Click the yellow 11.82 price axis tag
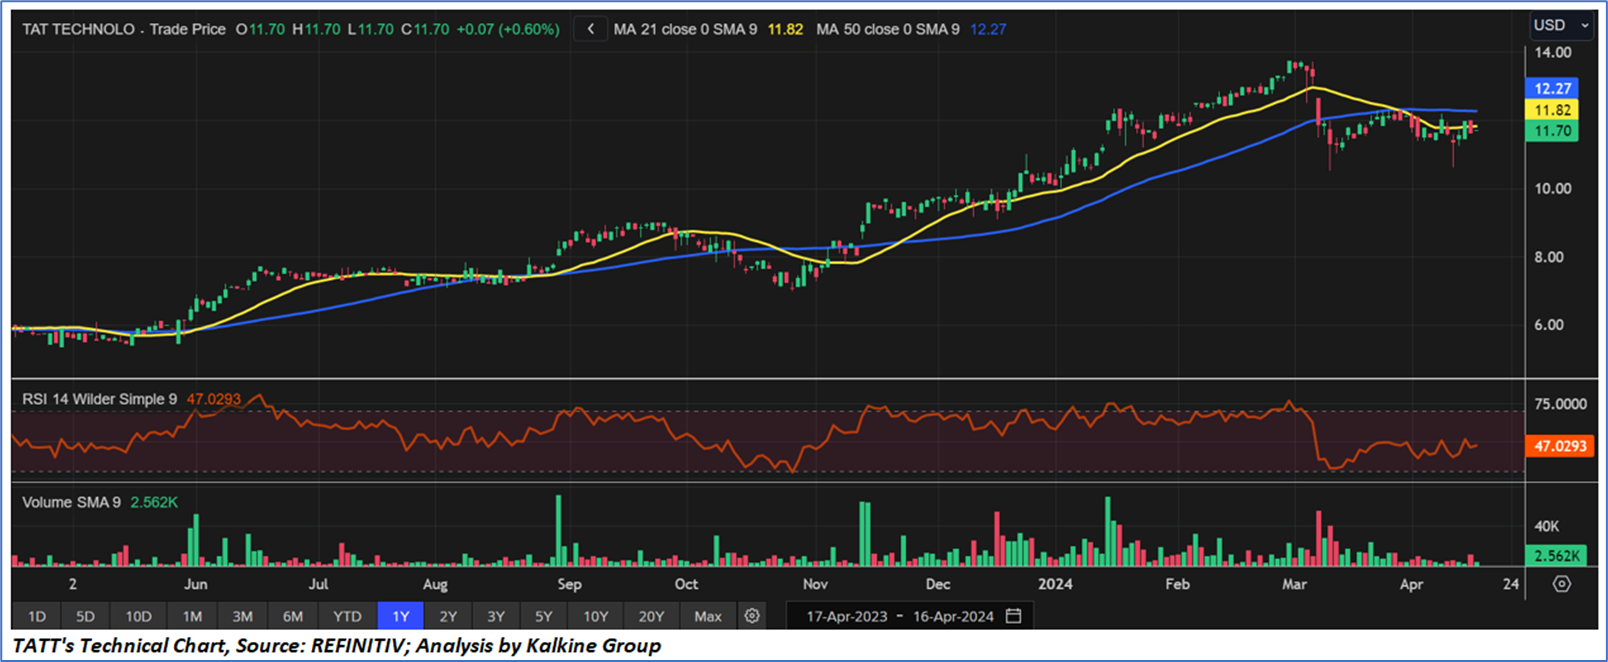1608x662 pixels. [x=1552, y=110]
